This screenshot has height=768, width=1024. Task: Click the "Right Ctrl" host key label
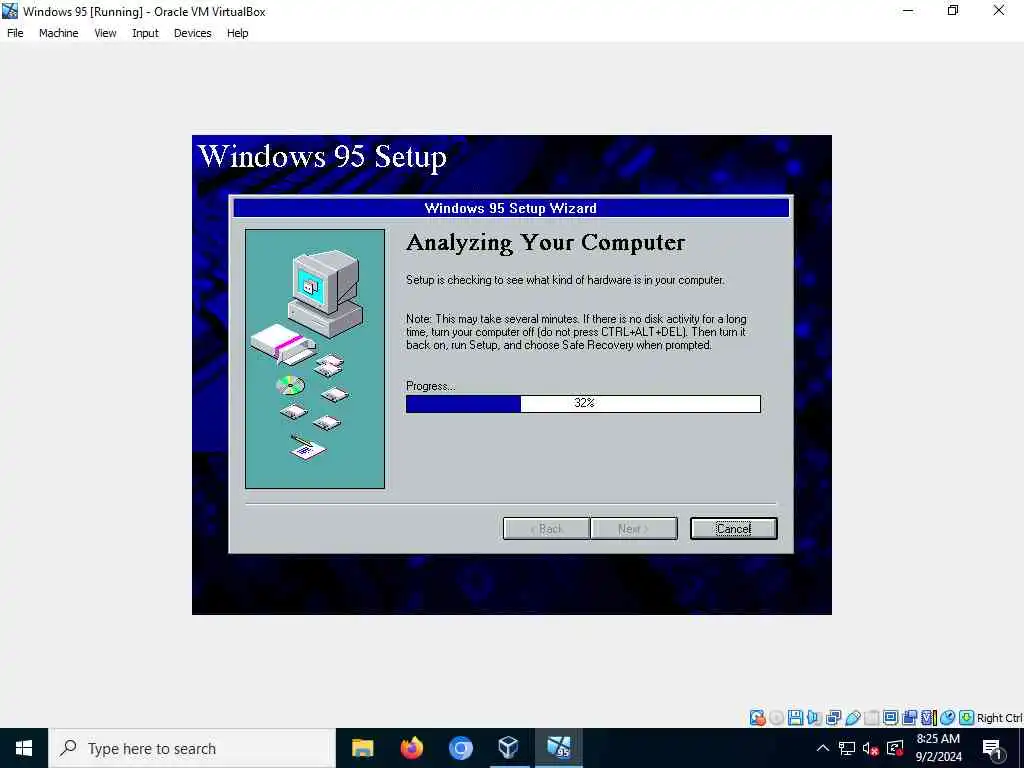pos(1000,718)
